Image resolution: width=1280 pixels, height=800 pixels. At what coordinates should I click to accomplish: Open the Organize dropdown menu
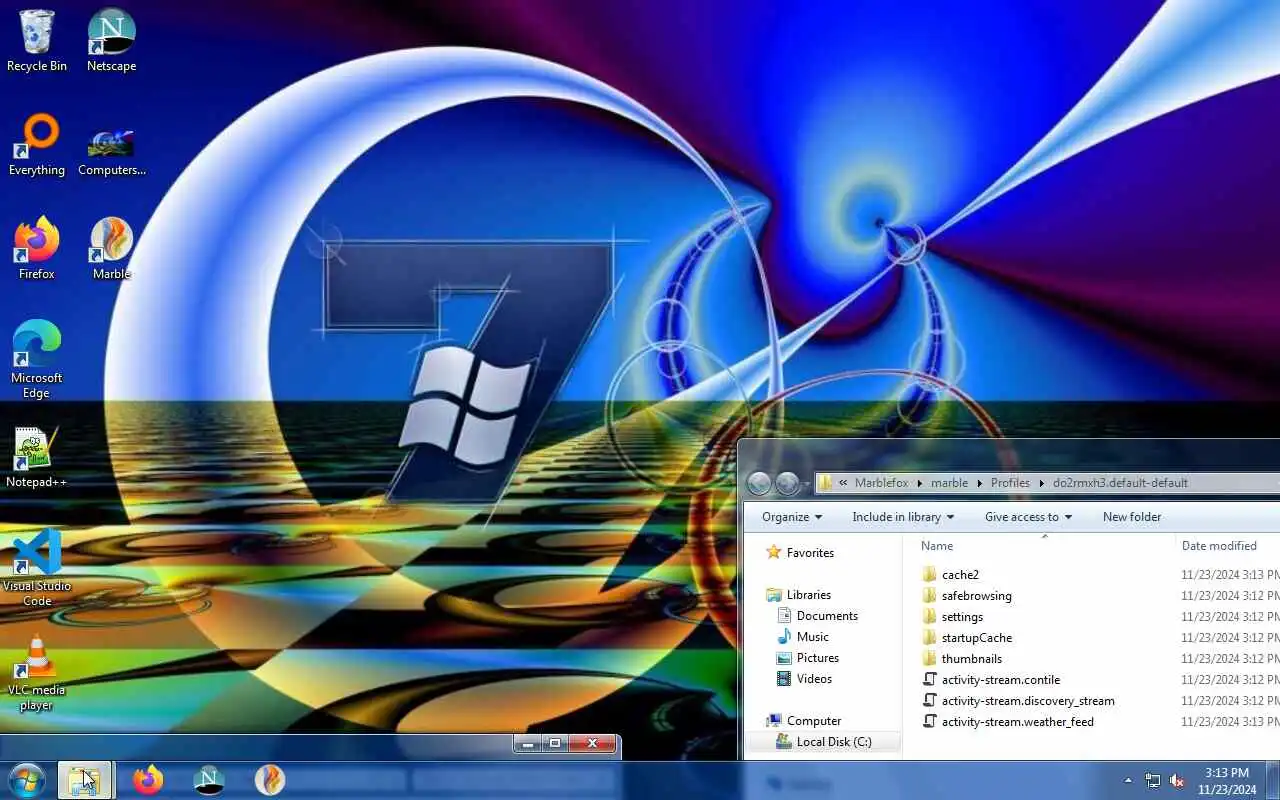tap(792, 517)
